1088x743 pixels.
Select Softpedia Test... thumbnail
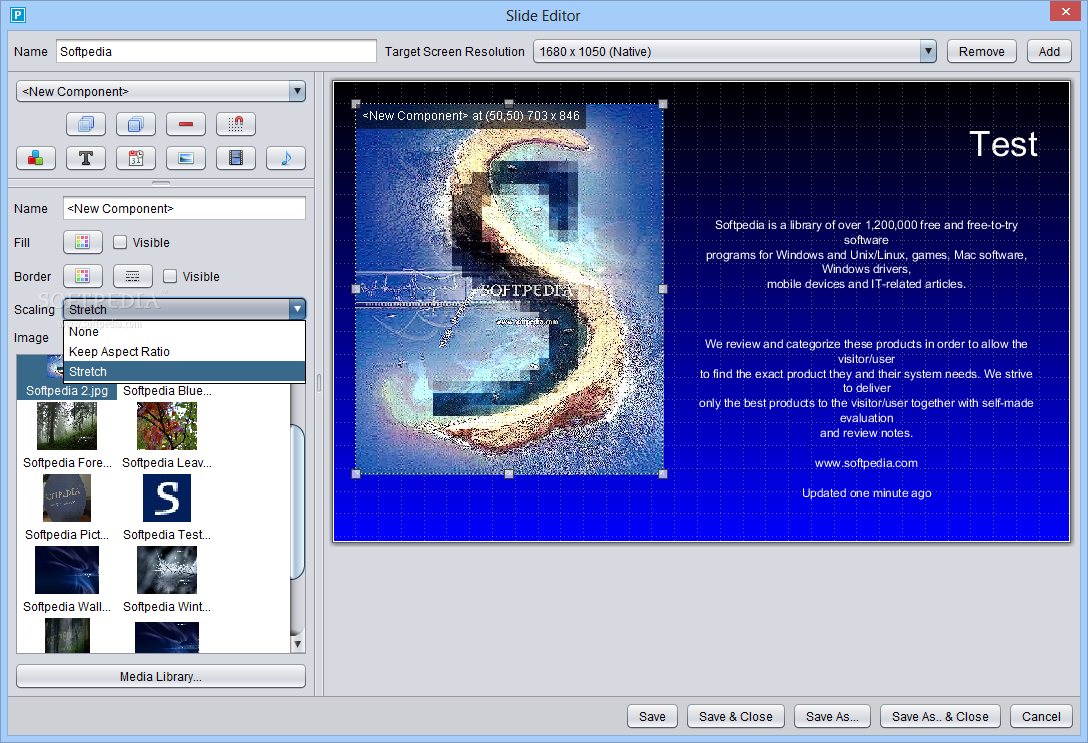pyautogui.click(x=167, y=498)
